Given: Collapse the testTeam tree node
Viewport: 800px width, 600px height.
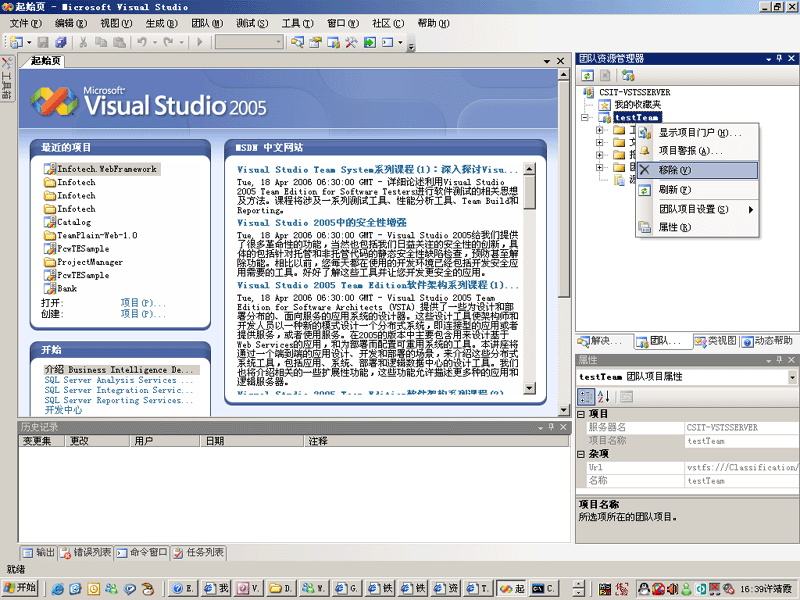Looking at the screenshot, I should point(585,117).
